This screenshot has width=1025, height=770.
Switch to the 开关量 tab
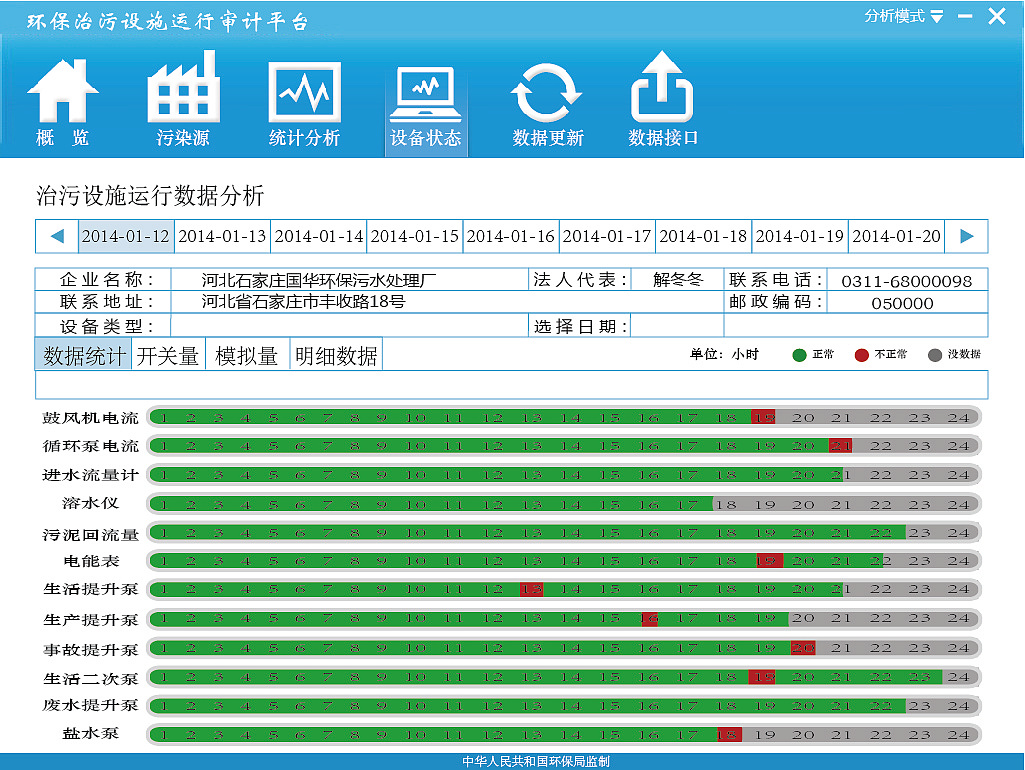pos(168,355)
